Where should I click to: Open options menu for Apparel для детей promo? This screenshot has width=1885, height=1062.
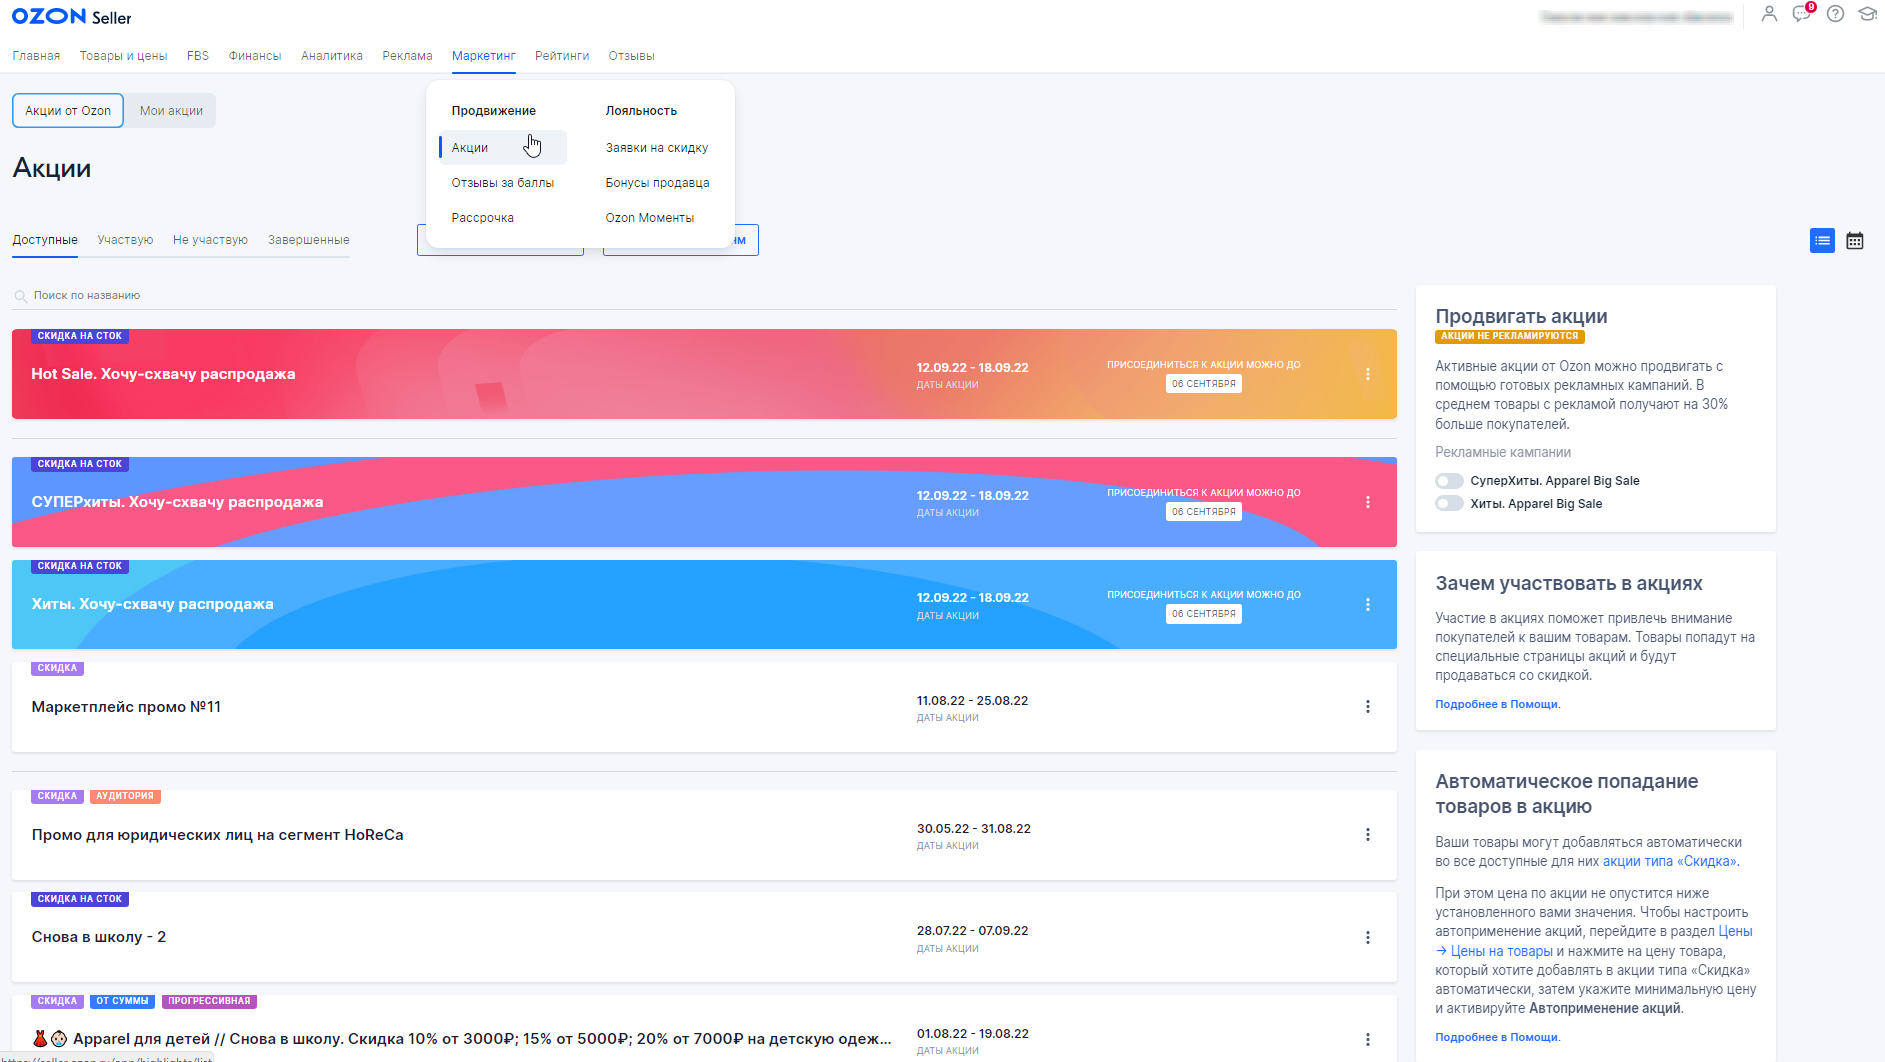(1368, 1040)
